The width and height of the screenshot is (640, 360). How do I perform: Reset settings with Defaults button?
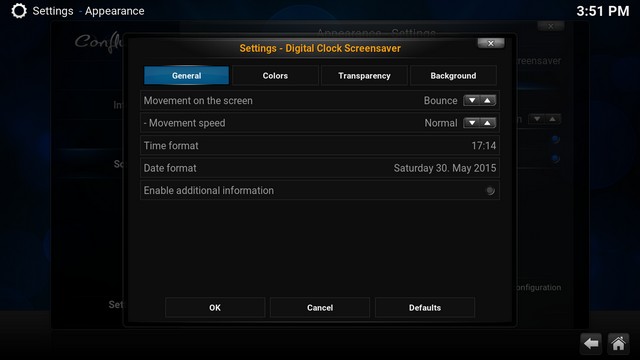tap(425, 308)
